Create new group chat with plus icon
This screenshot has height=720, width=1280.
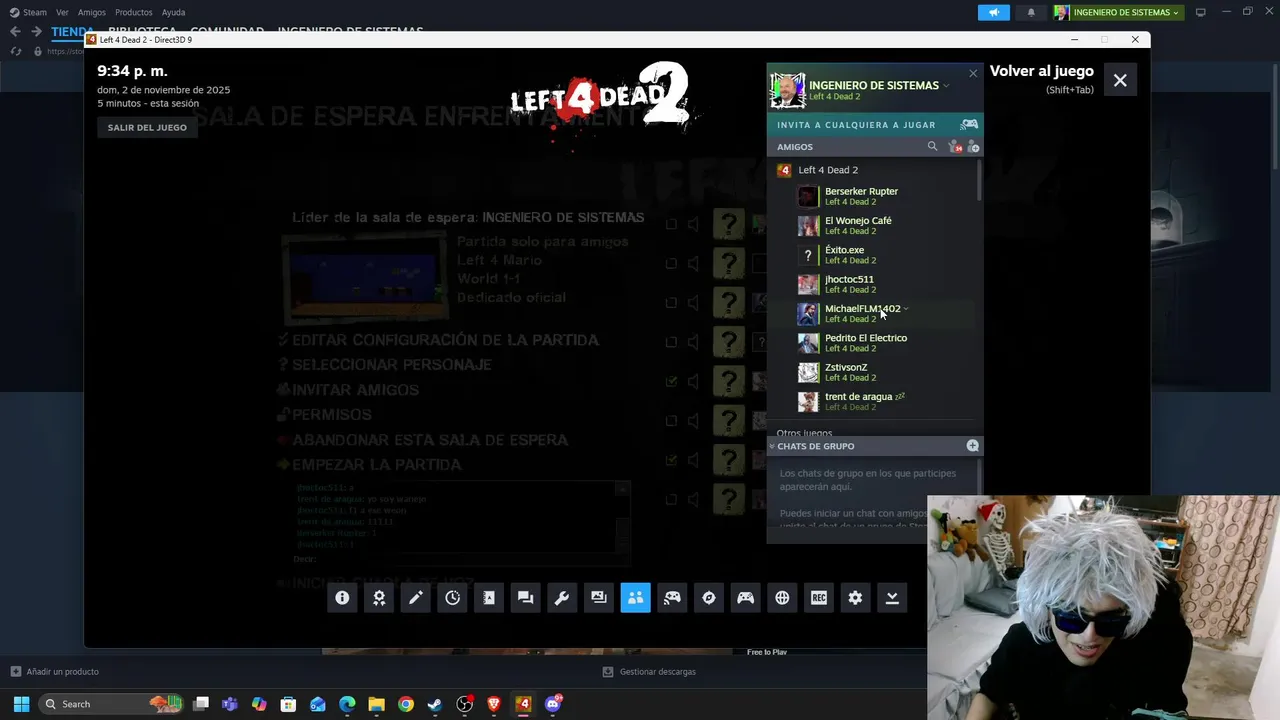(x=972, y=445)
